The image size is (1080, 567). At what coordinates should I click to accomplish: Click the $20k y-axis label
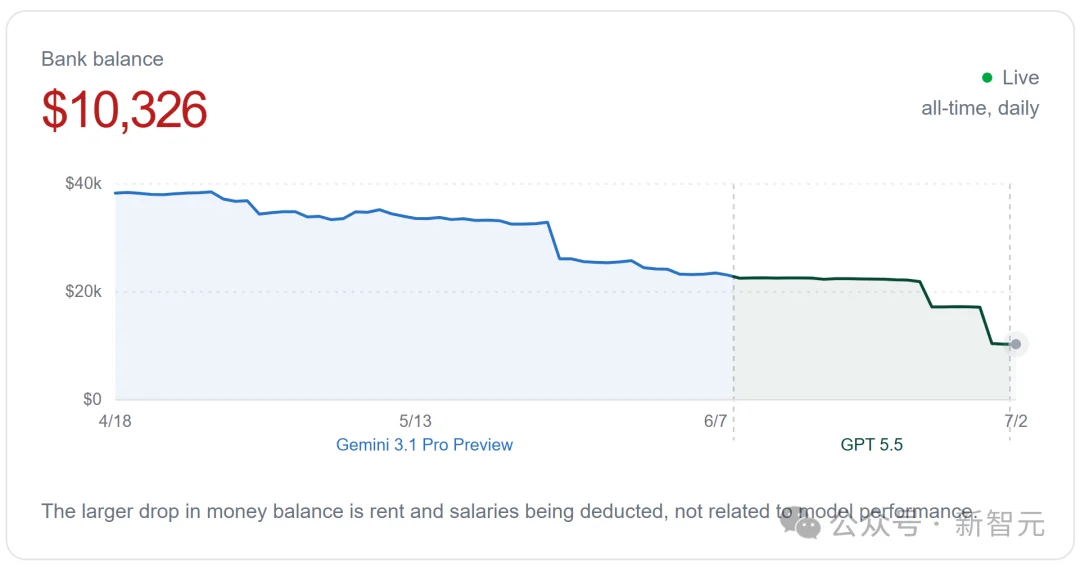(x=83, y=291)
